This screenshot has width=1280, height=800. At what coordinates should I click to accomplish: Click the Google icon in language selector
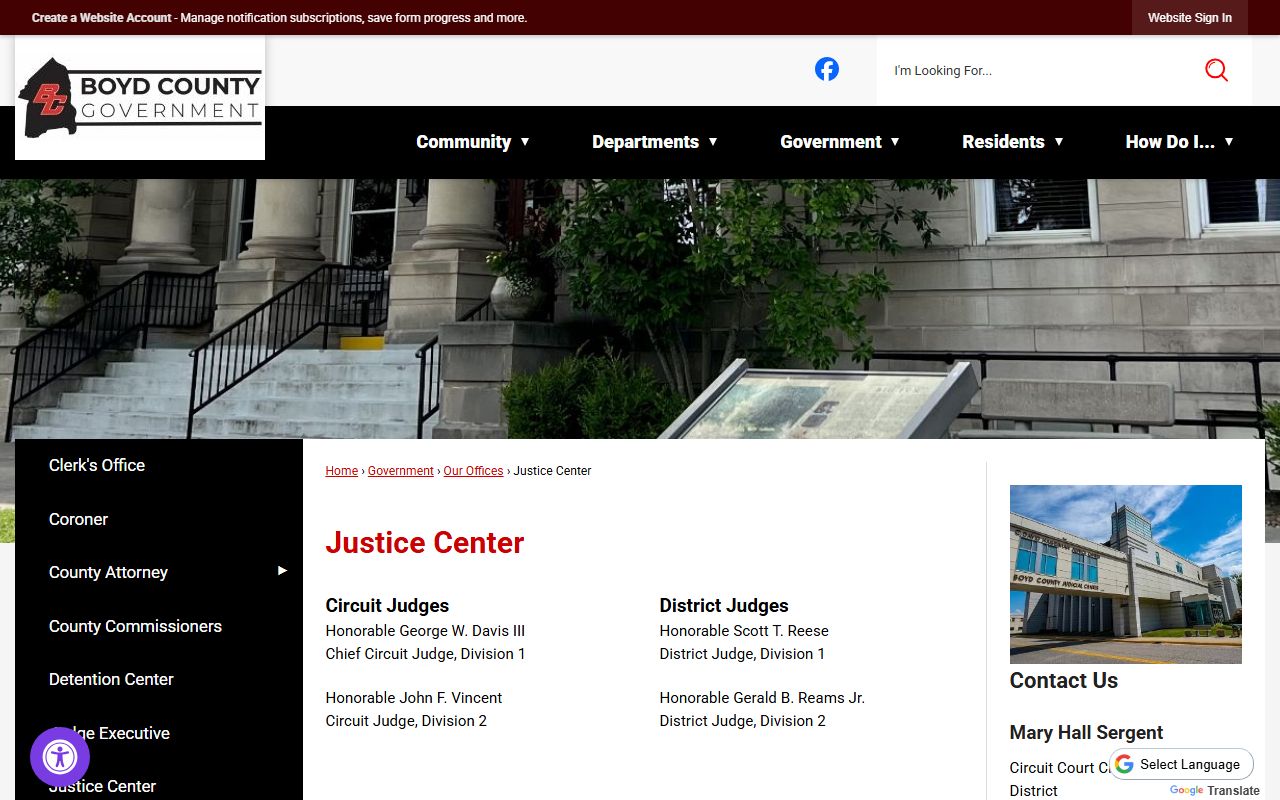[x=1124, y=764]
